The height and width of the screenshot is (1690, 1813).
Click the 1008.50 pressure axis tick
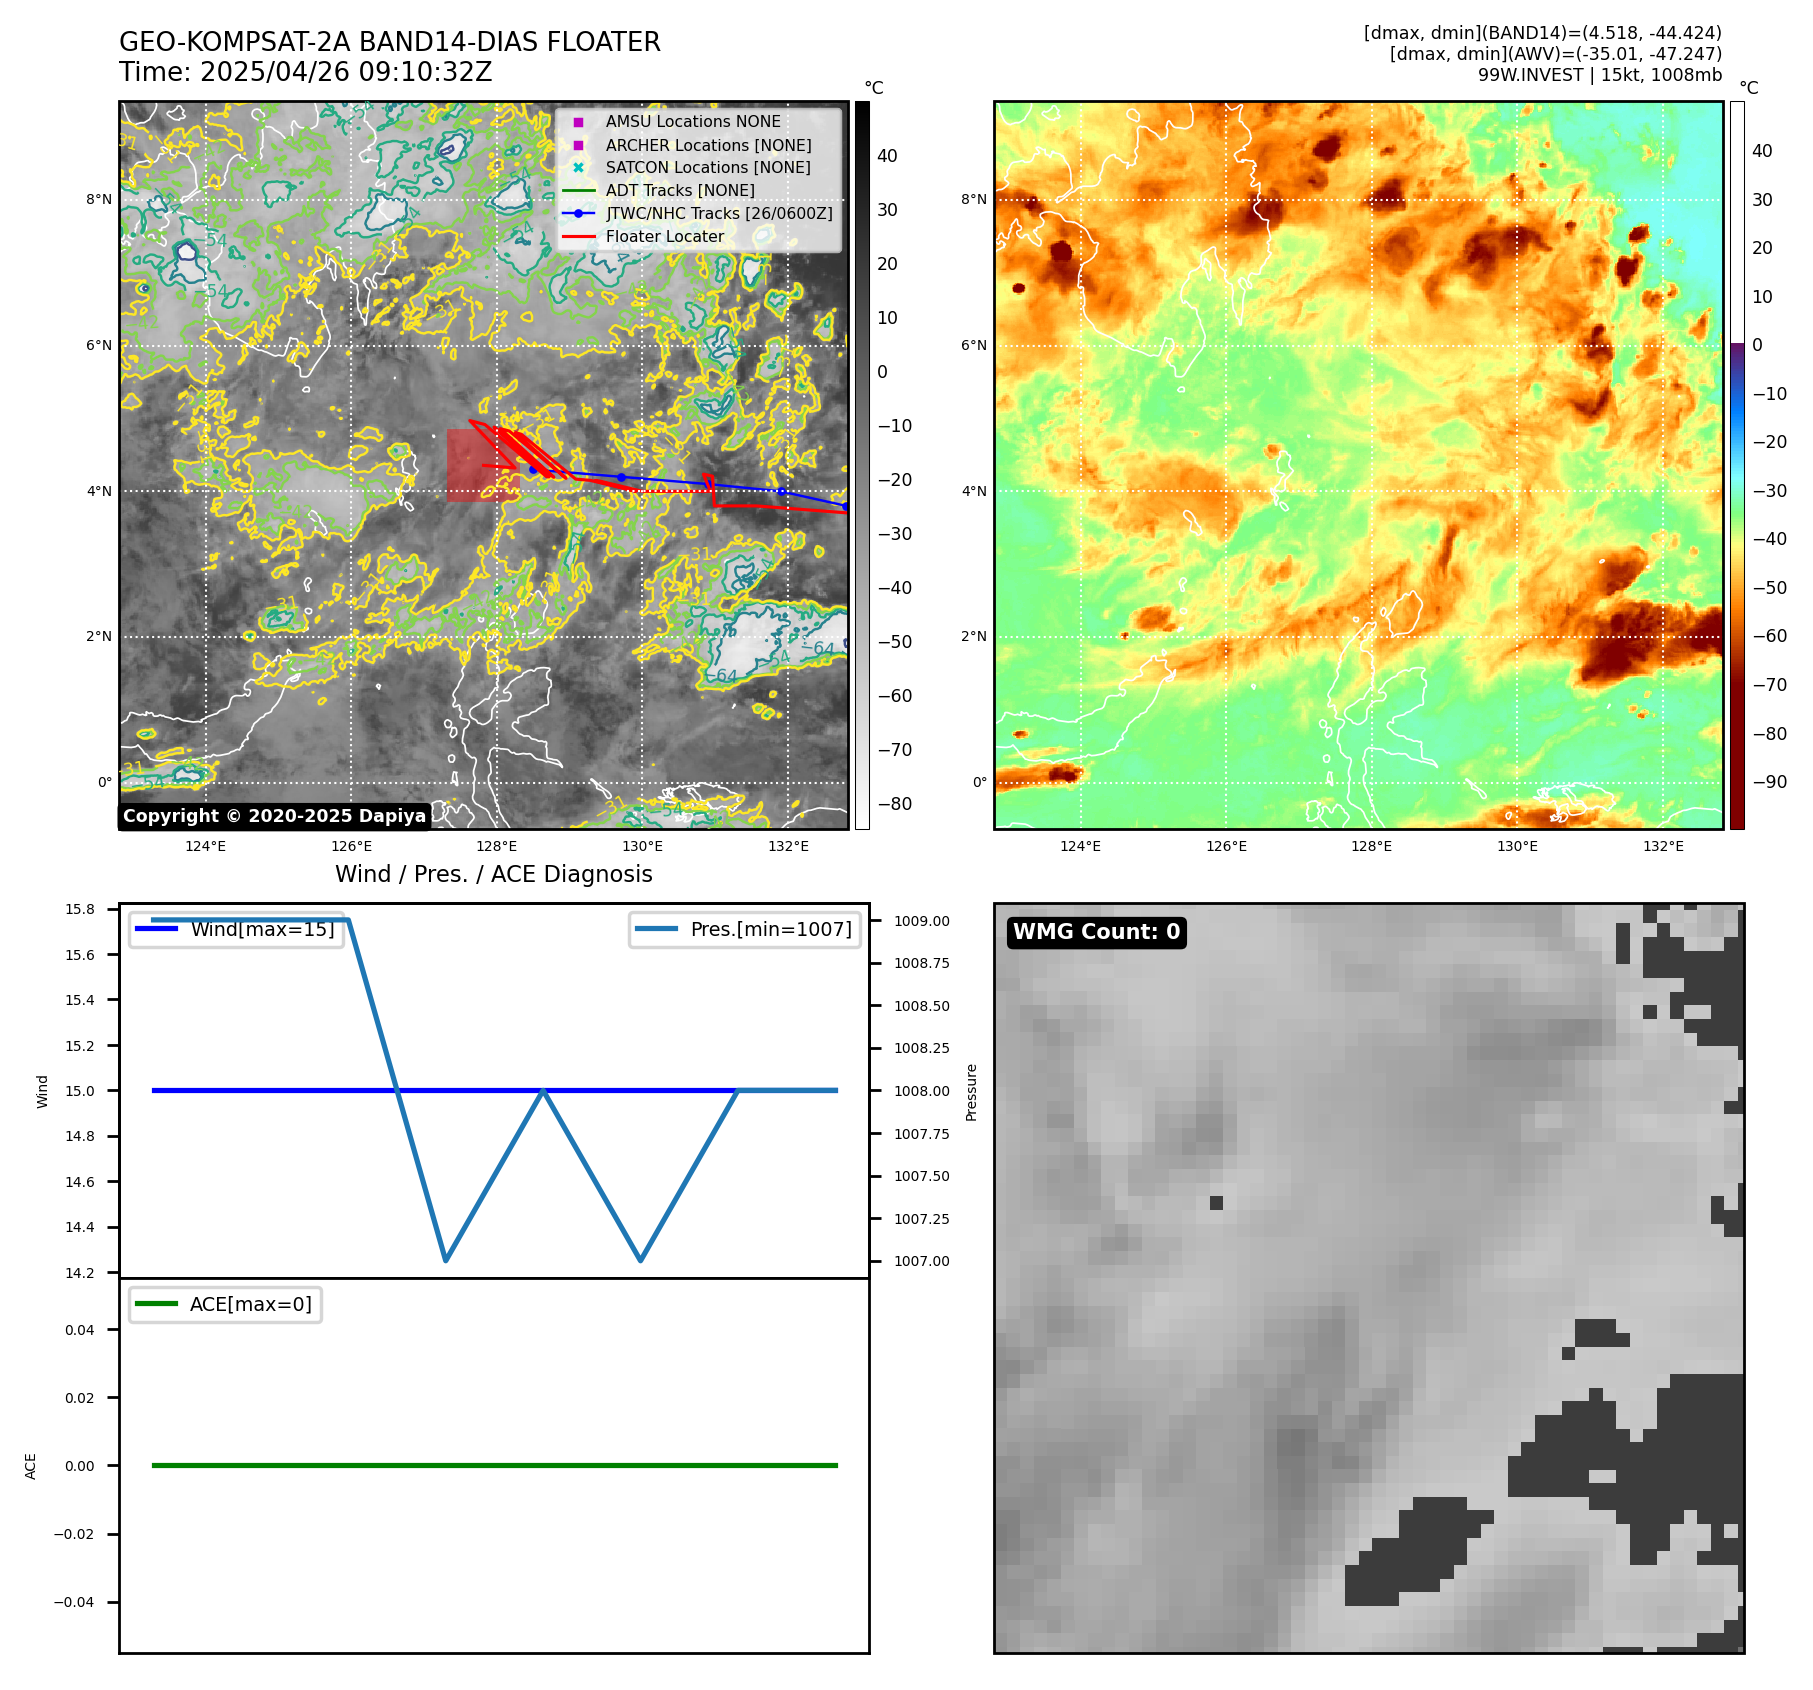[922, 1006]
